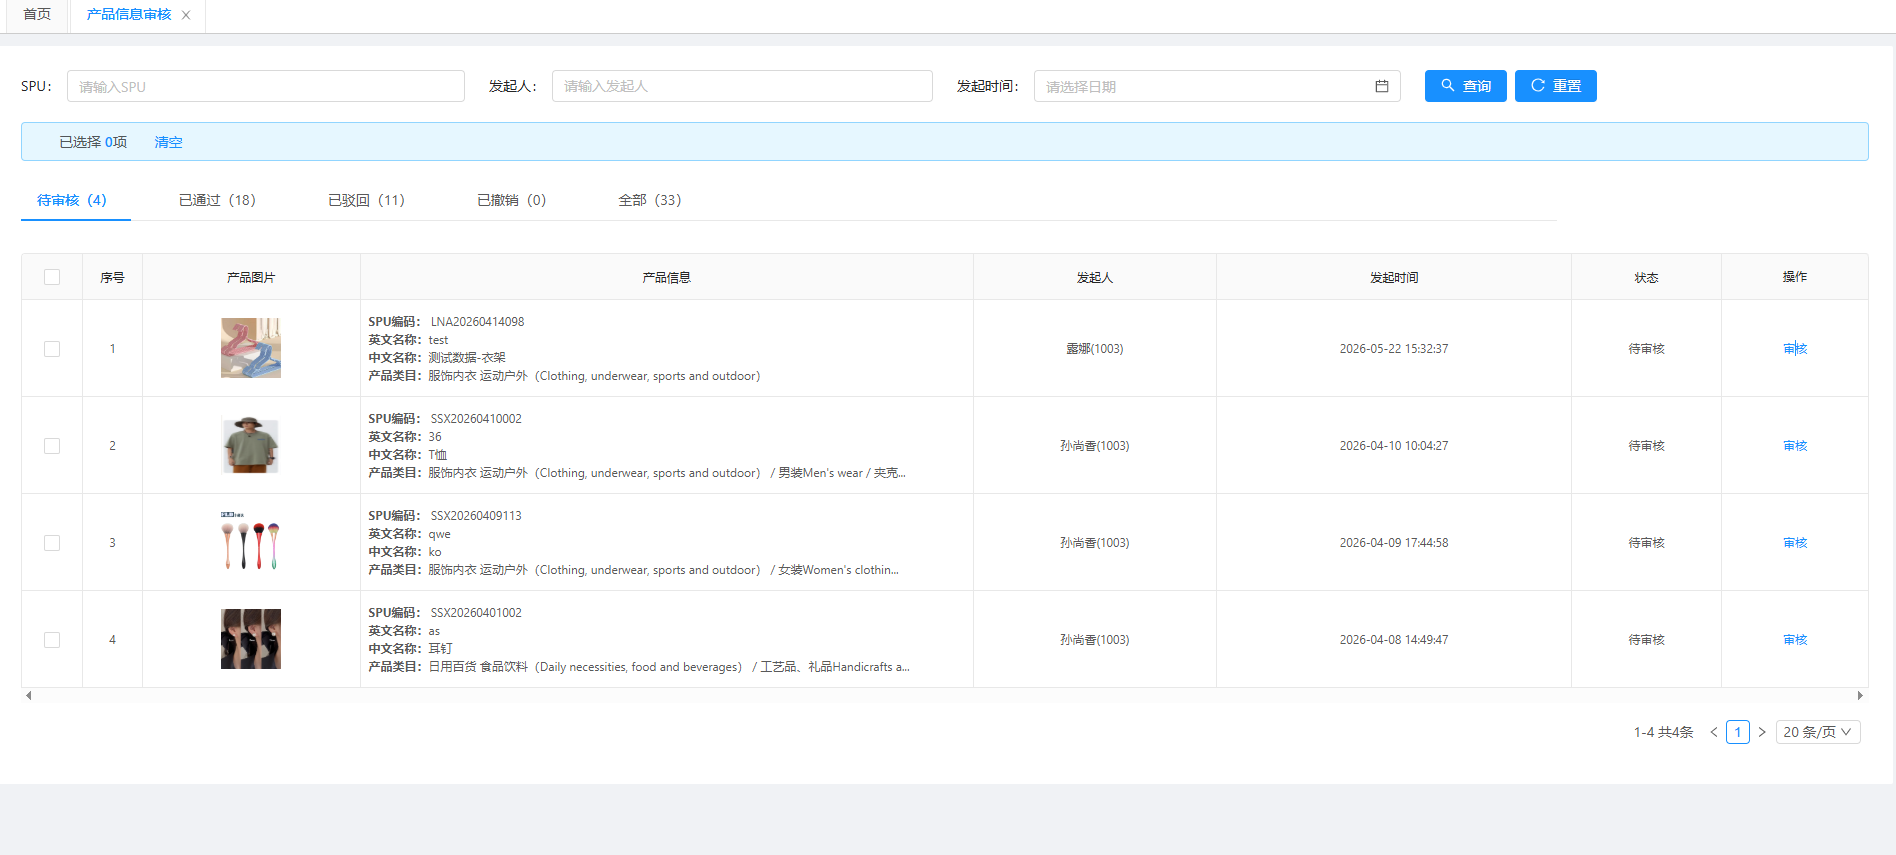This screenshot has height=855, width=1896.
Task: Check the checkbox for row 2
Action: click(x=52, y=446)
